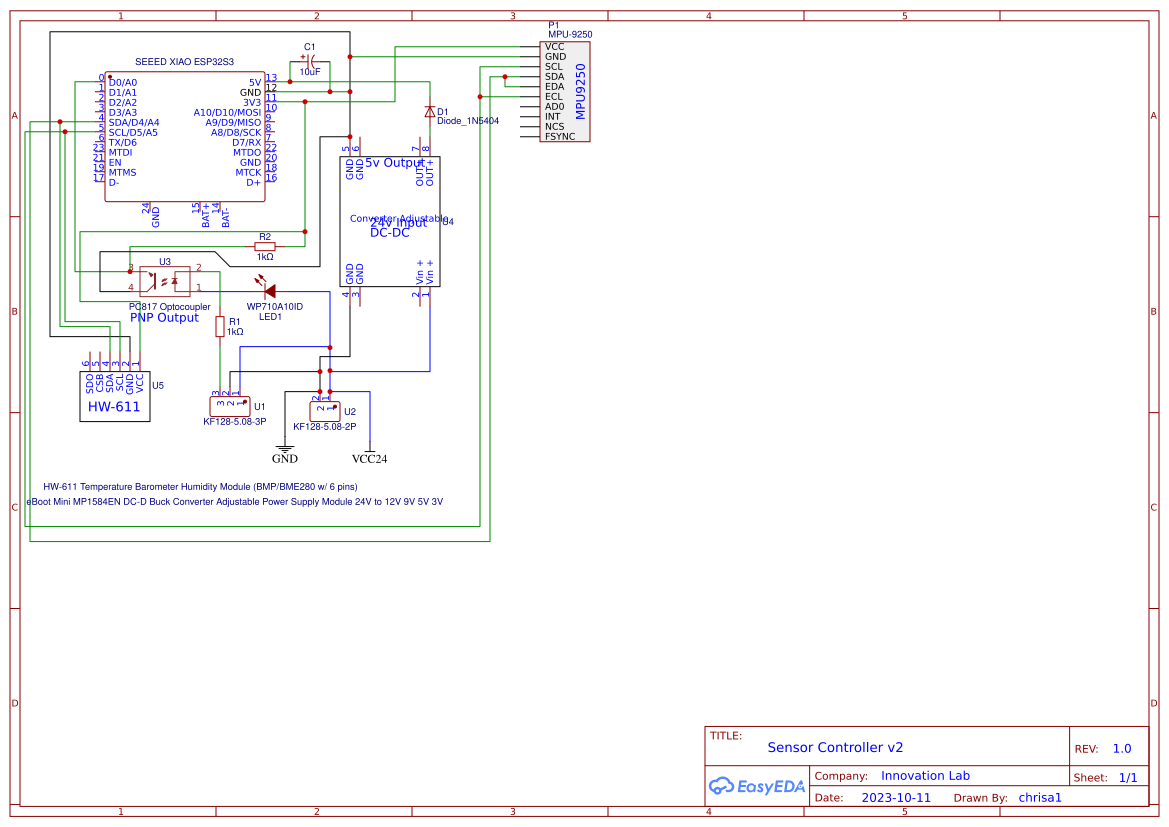Click the EasyEDA cloud logo
Image resolution: width=1169 pixels, height=827 pixels.
pyautogui.click(x=757, y=786)
